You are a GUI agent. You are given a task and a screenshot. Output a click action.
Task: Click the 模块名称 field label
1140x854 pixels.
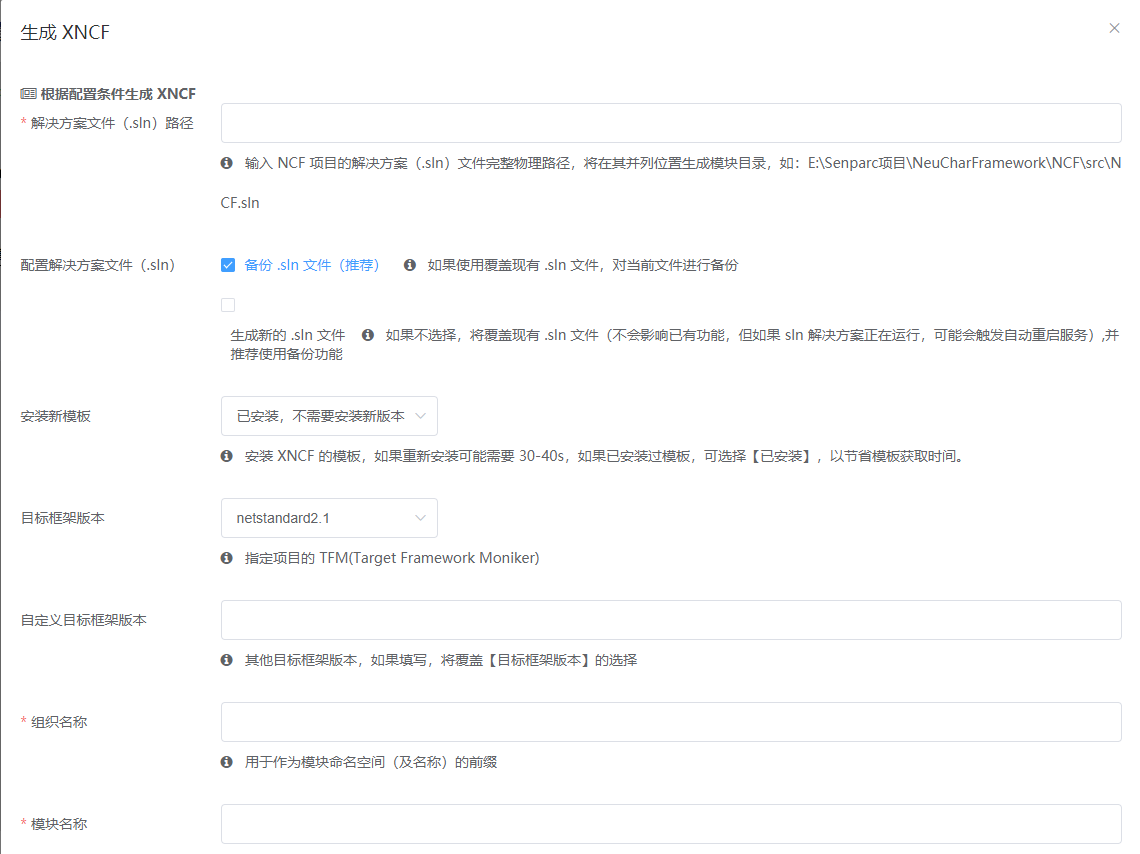pos(59,823)
